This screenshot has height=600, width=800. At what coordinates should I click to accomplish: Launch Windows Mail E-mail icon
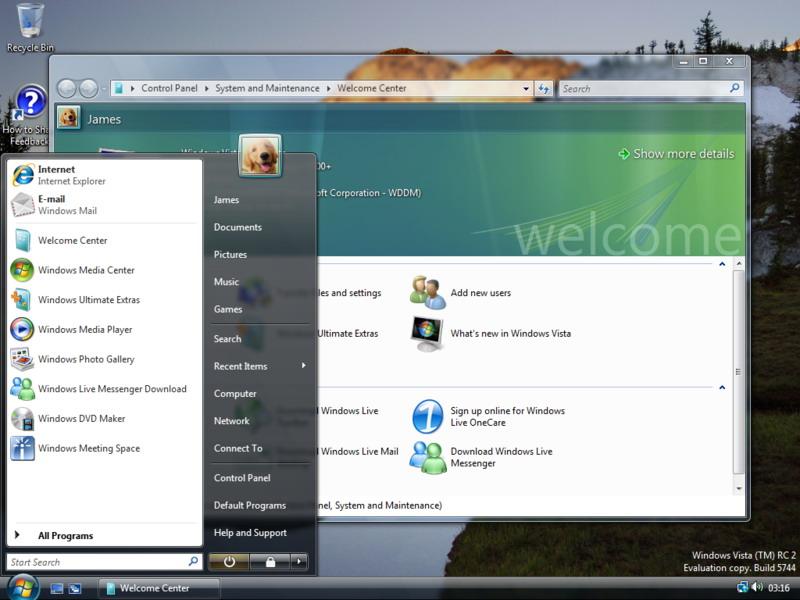click(x=22, y=205)
